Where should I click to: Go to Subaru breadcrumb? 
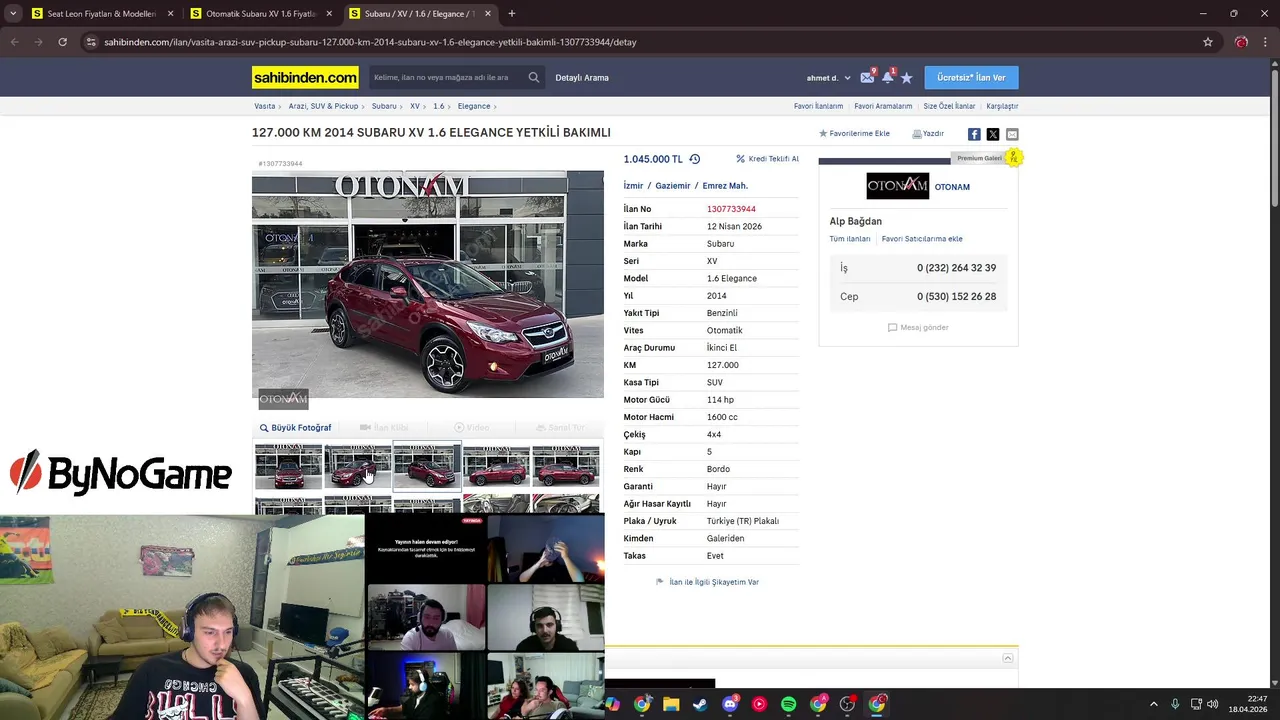384,106
